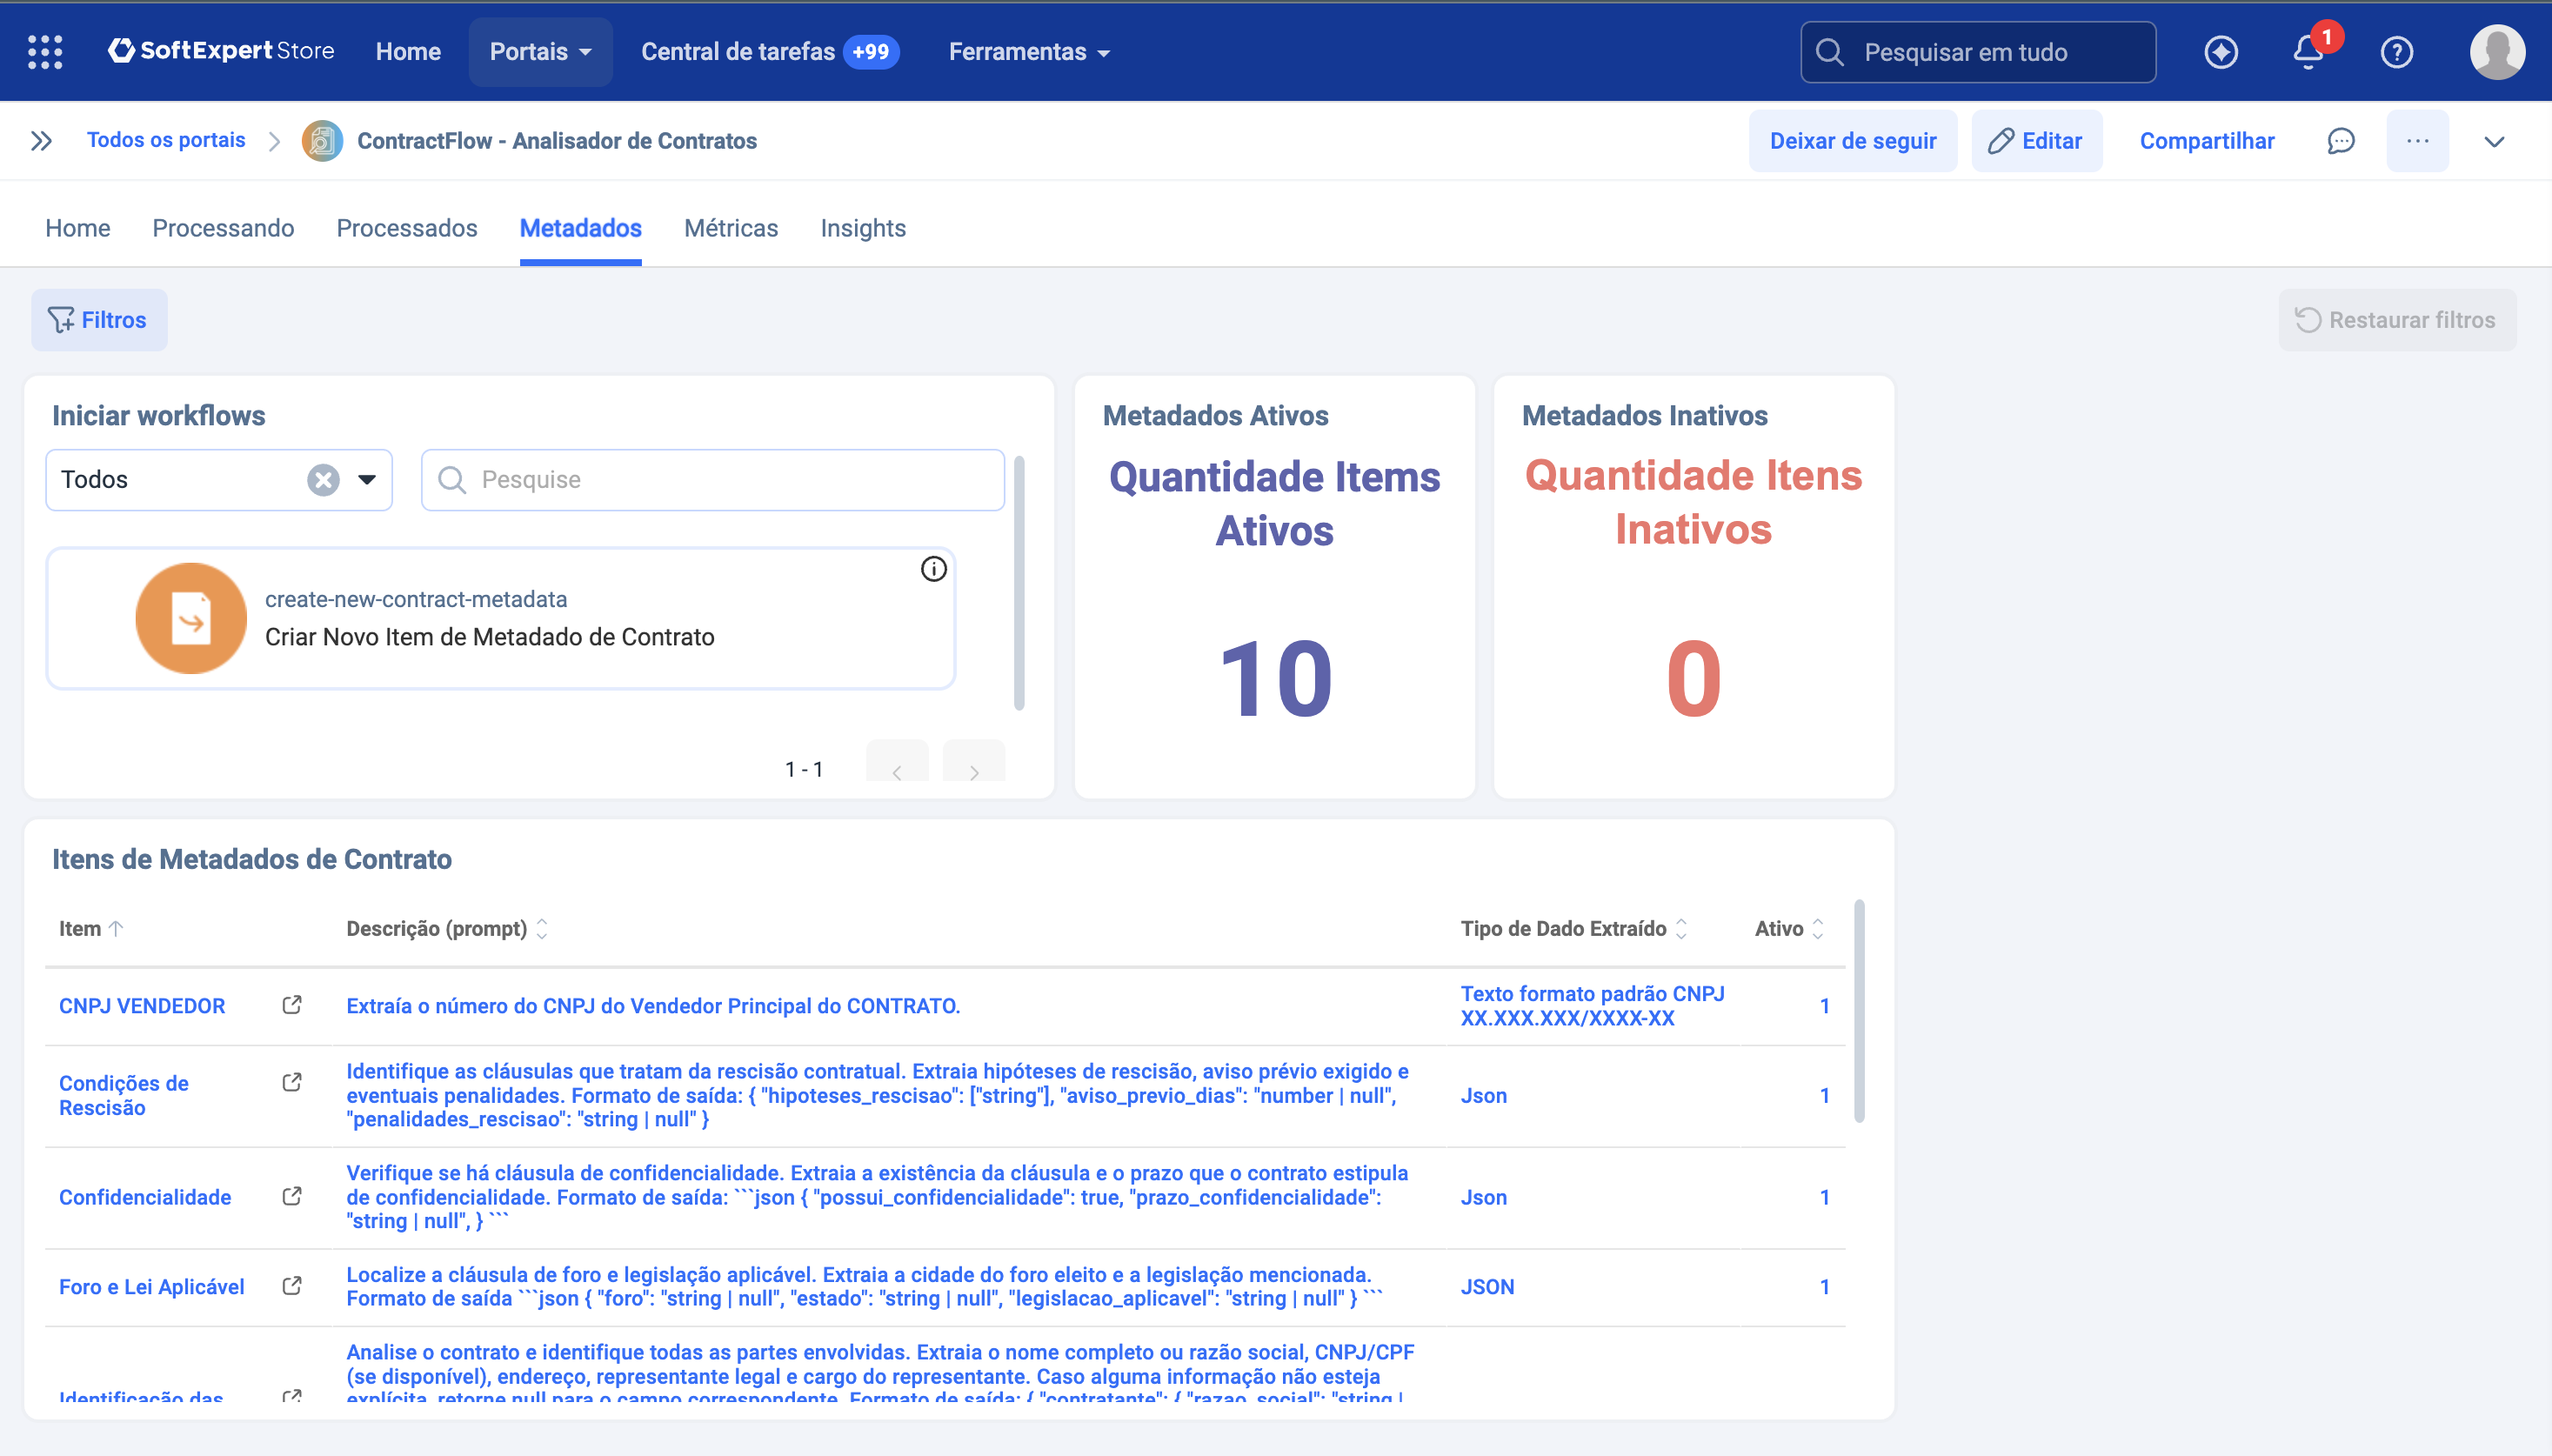This screenshot has width=2552, height=1456.
Task: Open external link icon next to CNPJ VENDEDOR
Action: coord(292,1005)
